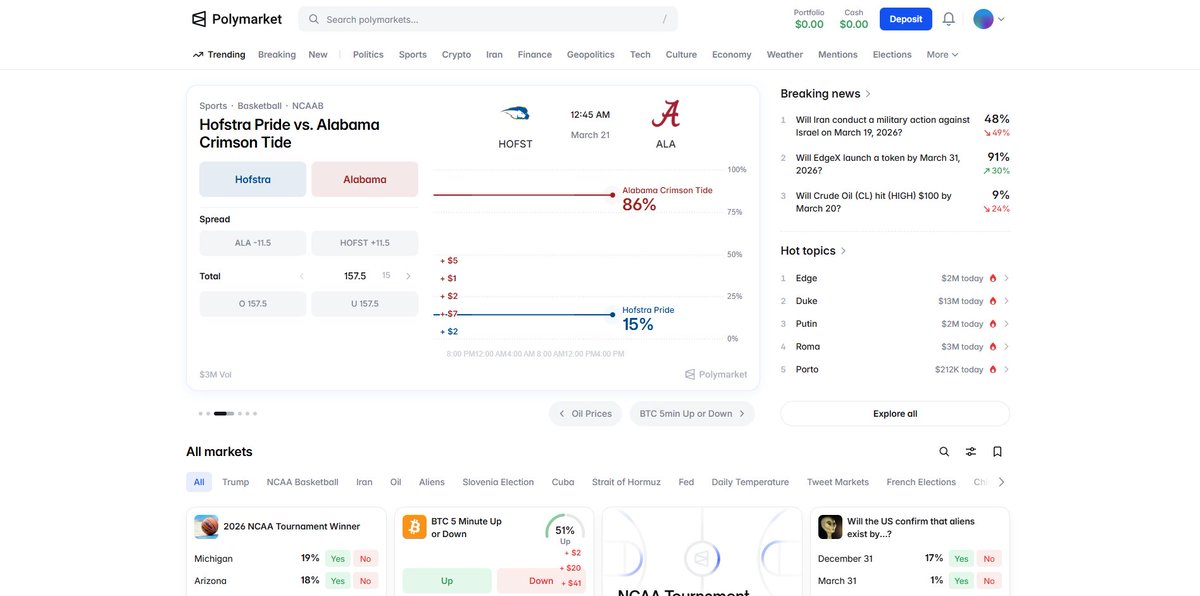The image size is (1200, 596).
Task: Open bookmarked markets icon
Action: click(x=997, y=452)
